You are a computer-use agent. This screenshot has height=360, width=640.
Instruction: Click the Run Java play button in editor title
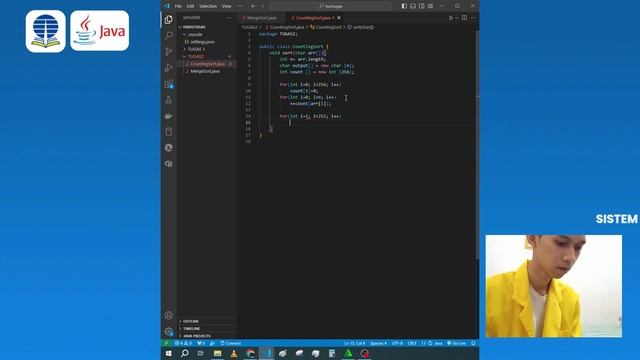tap(451, 18)
